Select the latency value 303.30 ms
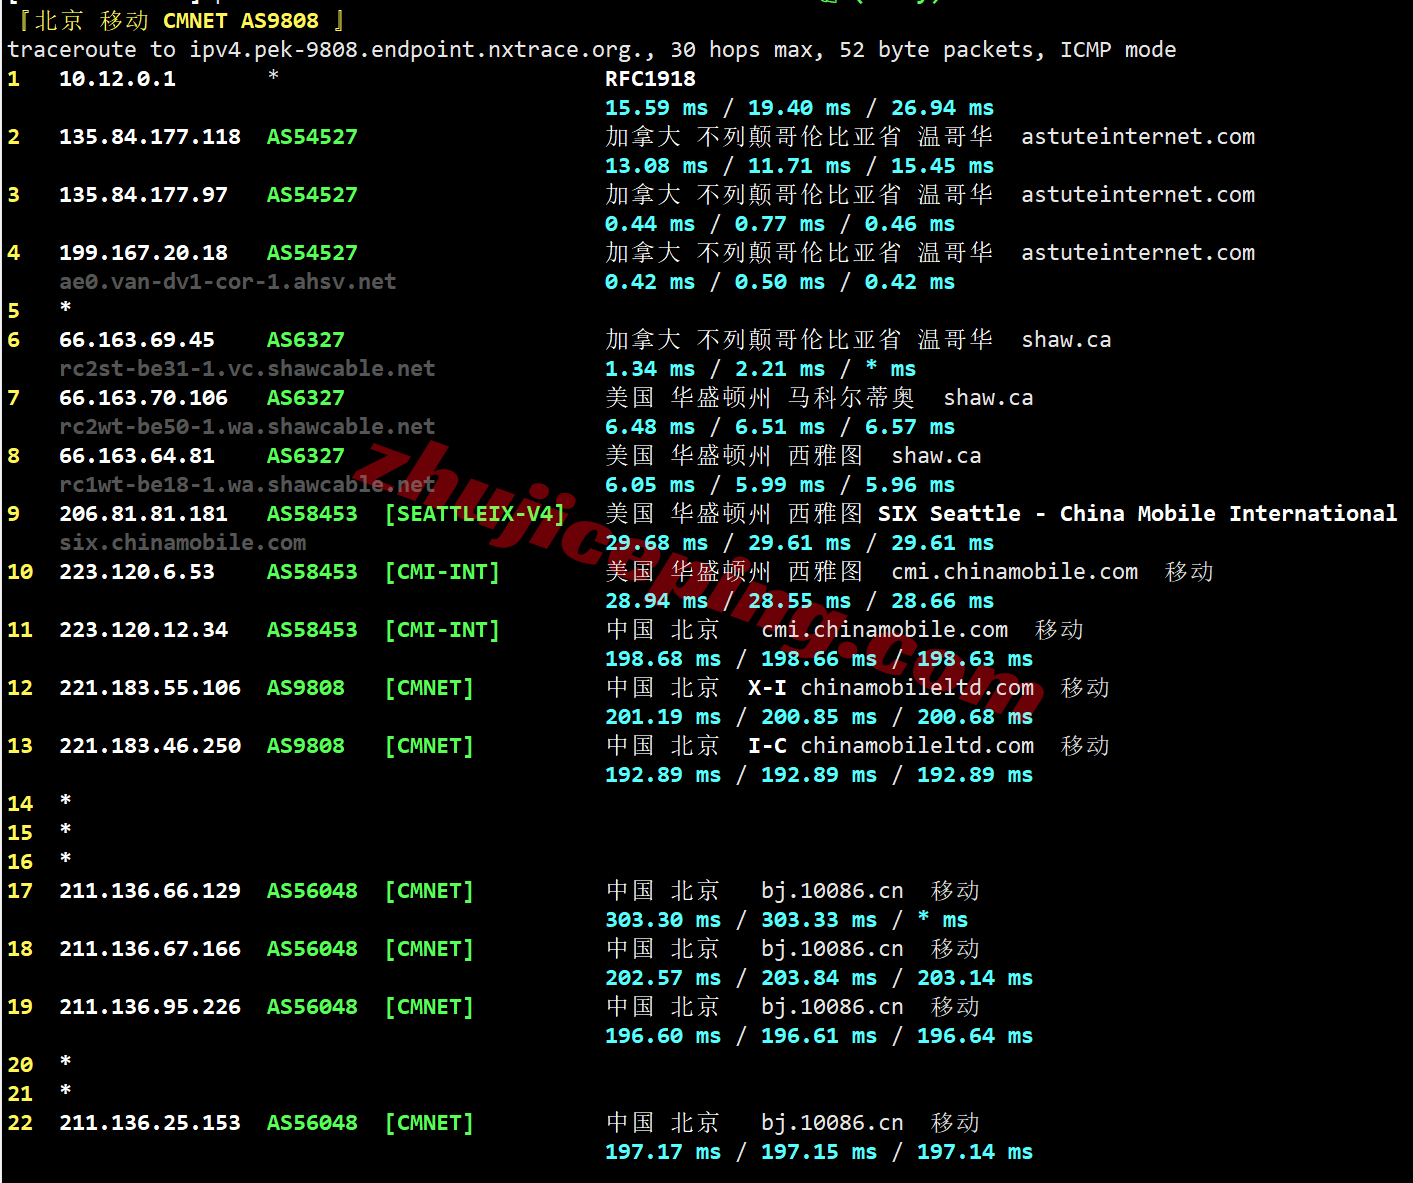Viewport: 1413px width, 1183px height. click(x=663, y=920)
